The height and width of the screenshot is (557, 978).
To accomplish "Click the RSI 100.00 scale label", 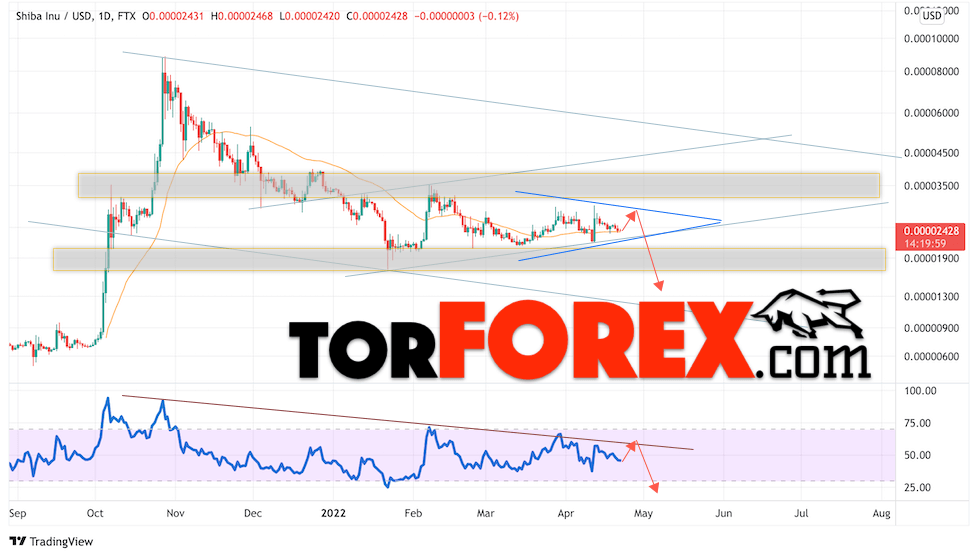I will click(x=920, y=391).
